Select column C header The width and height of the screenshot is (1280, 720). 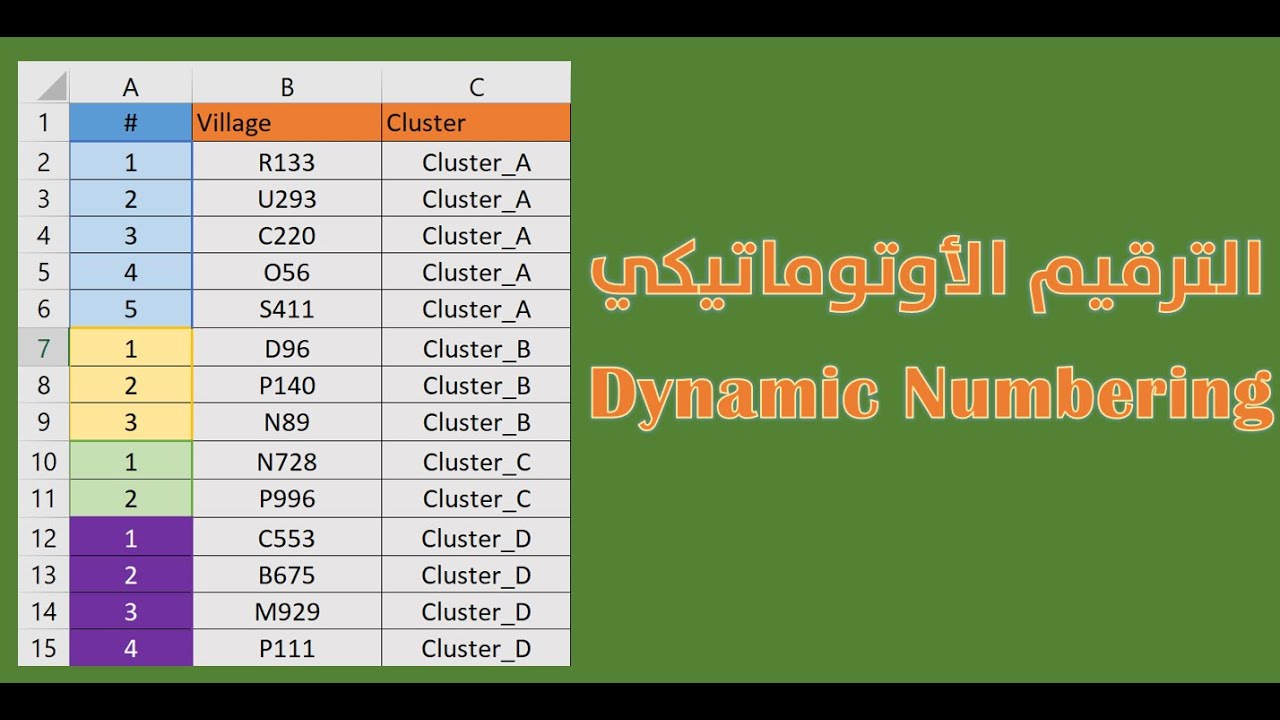pos(476,87)
